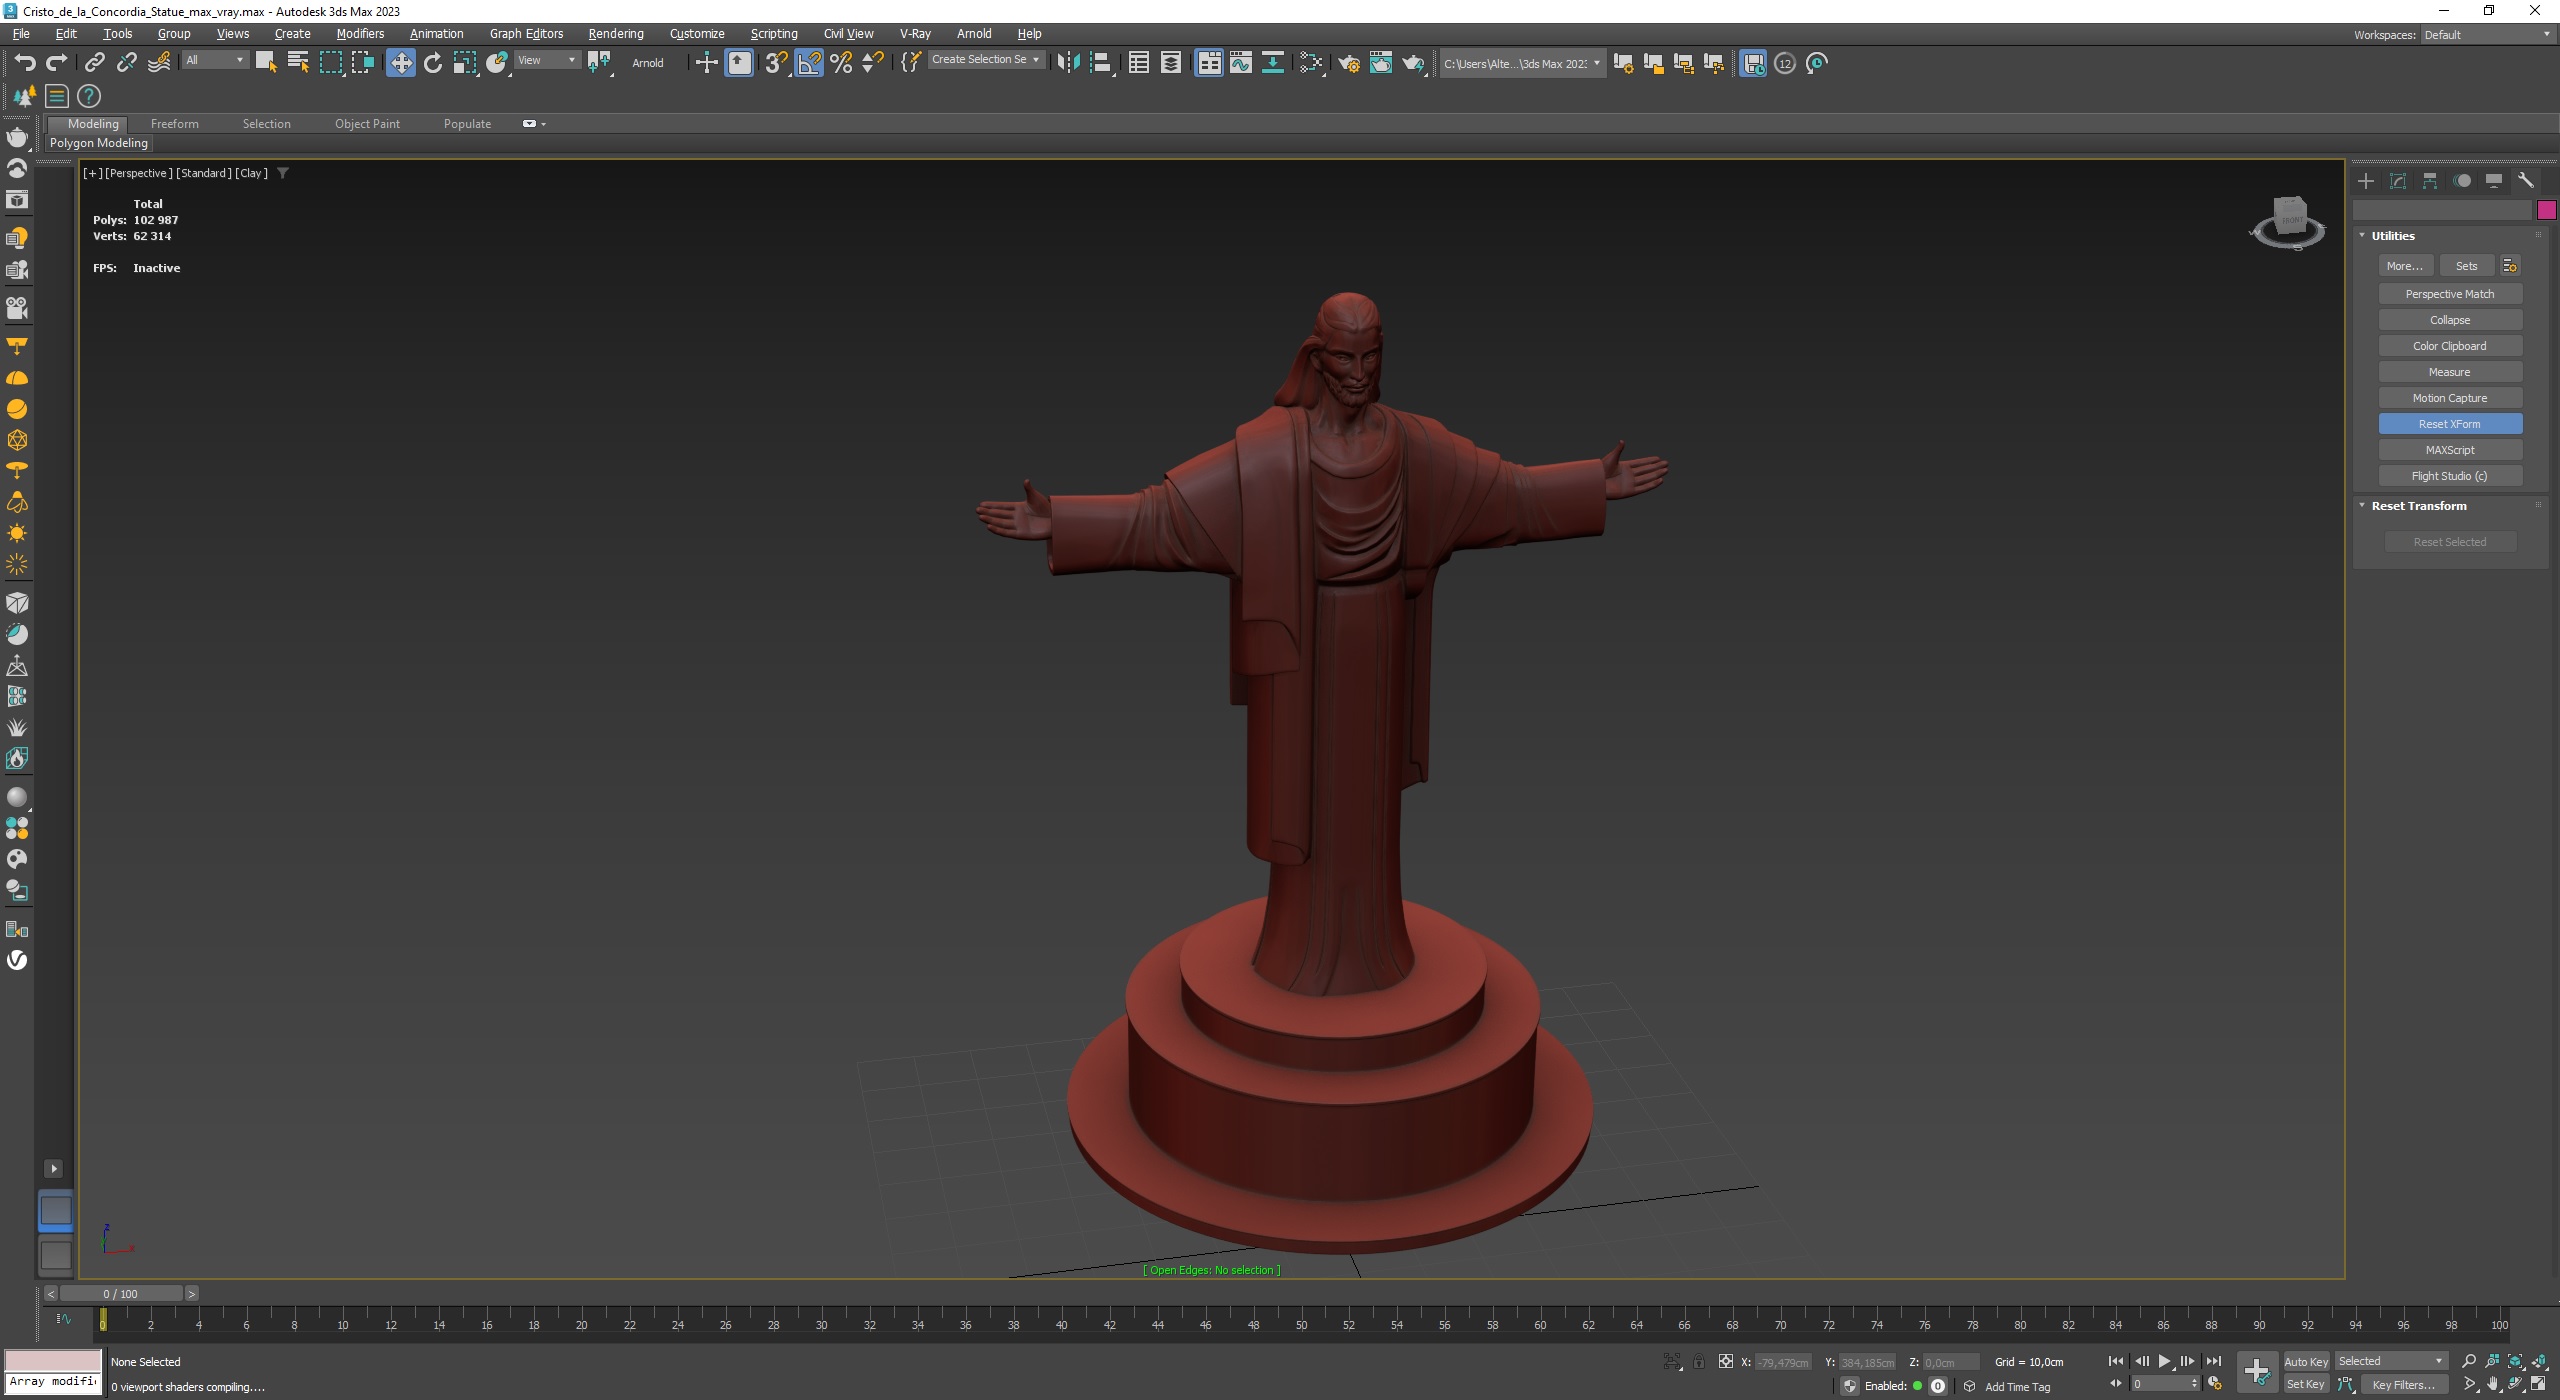Viewport: 2560px width, 1400px height.
Task: Open the Graph Editors menu
Action: 526,33
